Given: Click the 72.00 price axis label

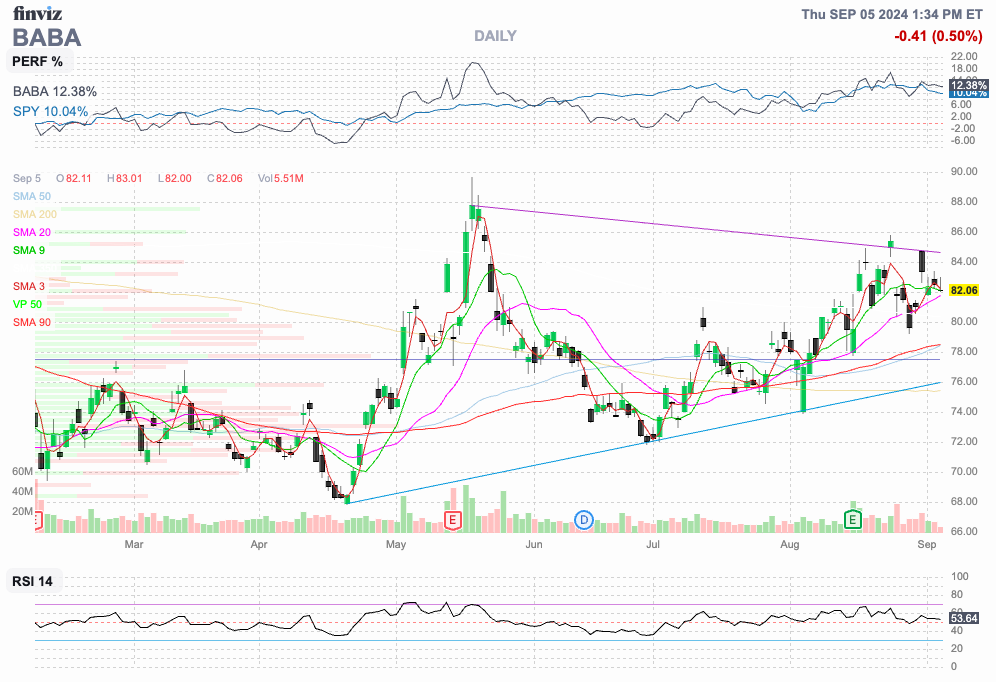Looking at the screenshot, I should (964, 441).
